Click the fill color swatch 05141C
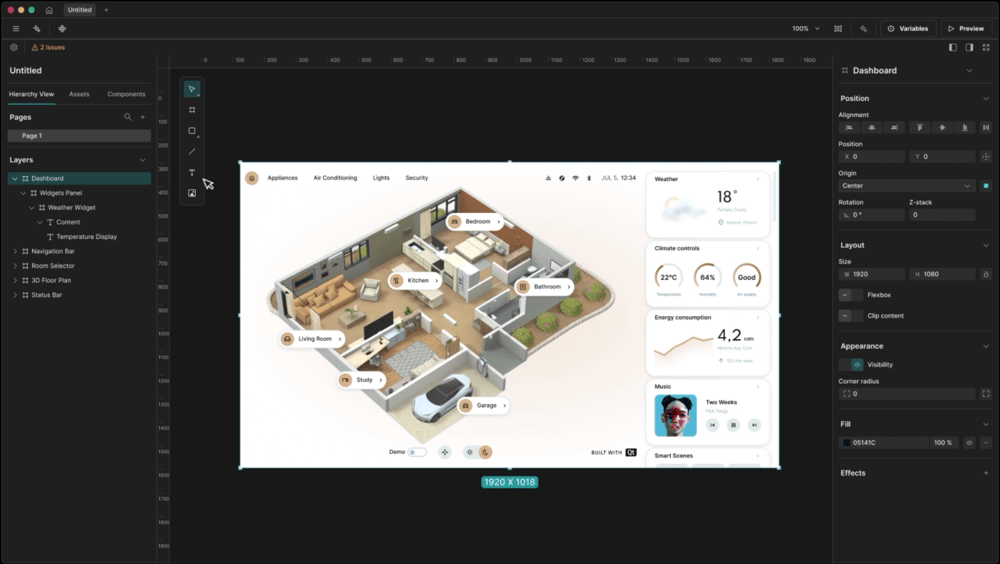This screenshot has width=1000, height=564. pos(847,443)
